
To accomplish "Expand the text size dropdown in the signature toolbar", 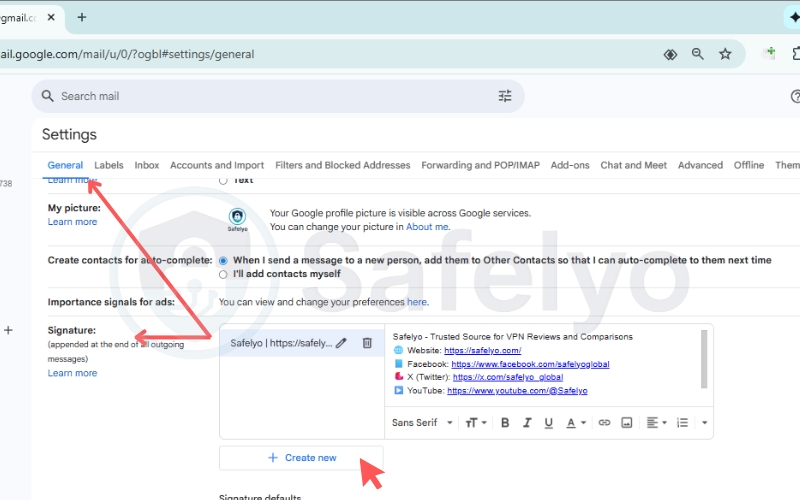I will coord(476,423).
